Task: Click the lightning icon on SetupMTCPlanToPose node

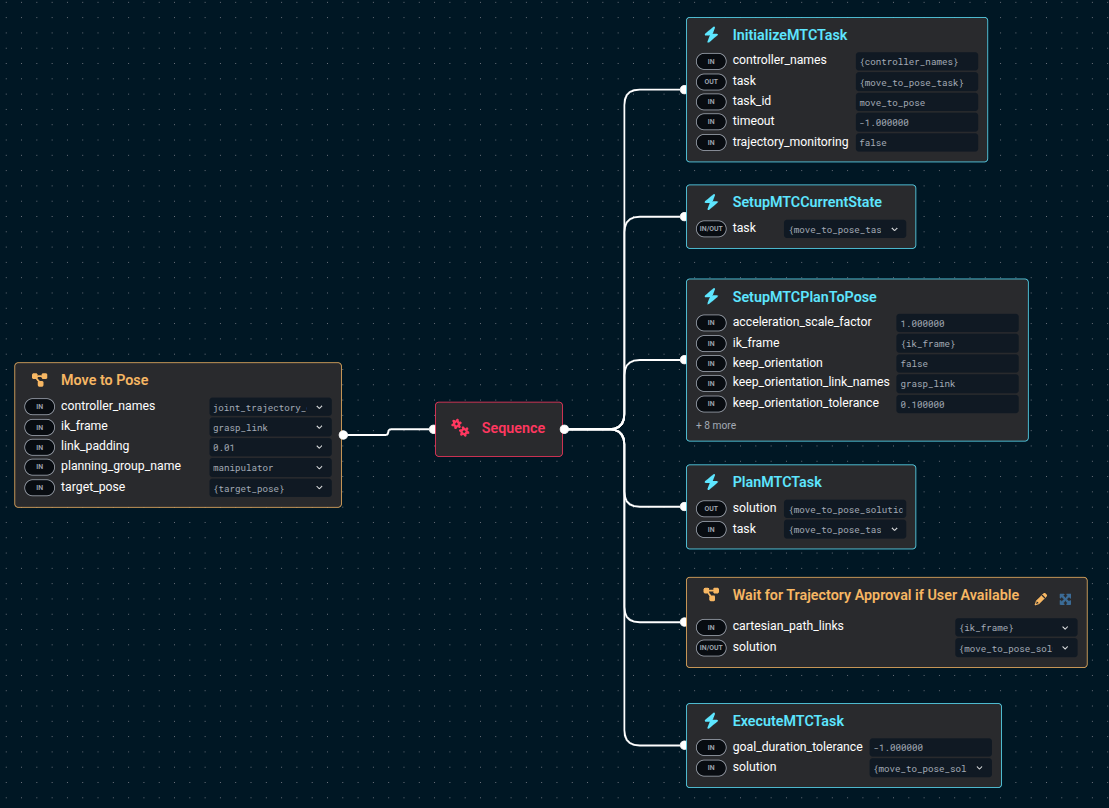Action: tap(711, 297)
